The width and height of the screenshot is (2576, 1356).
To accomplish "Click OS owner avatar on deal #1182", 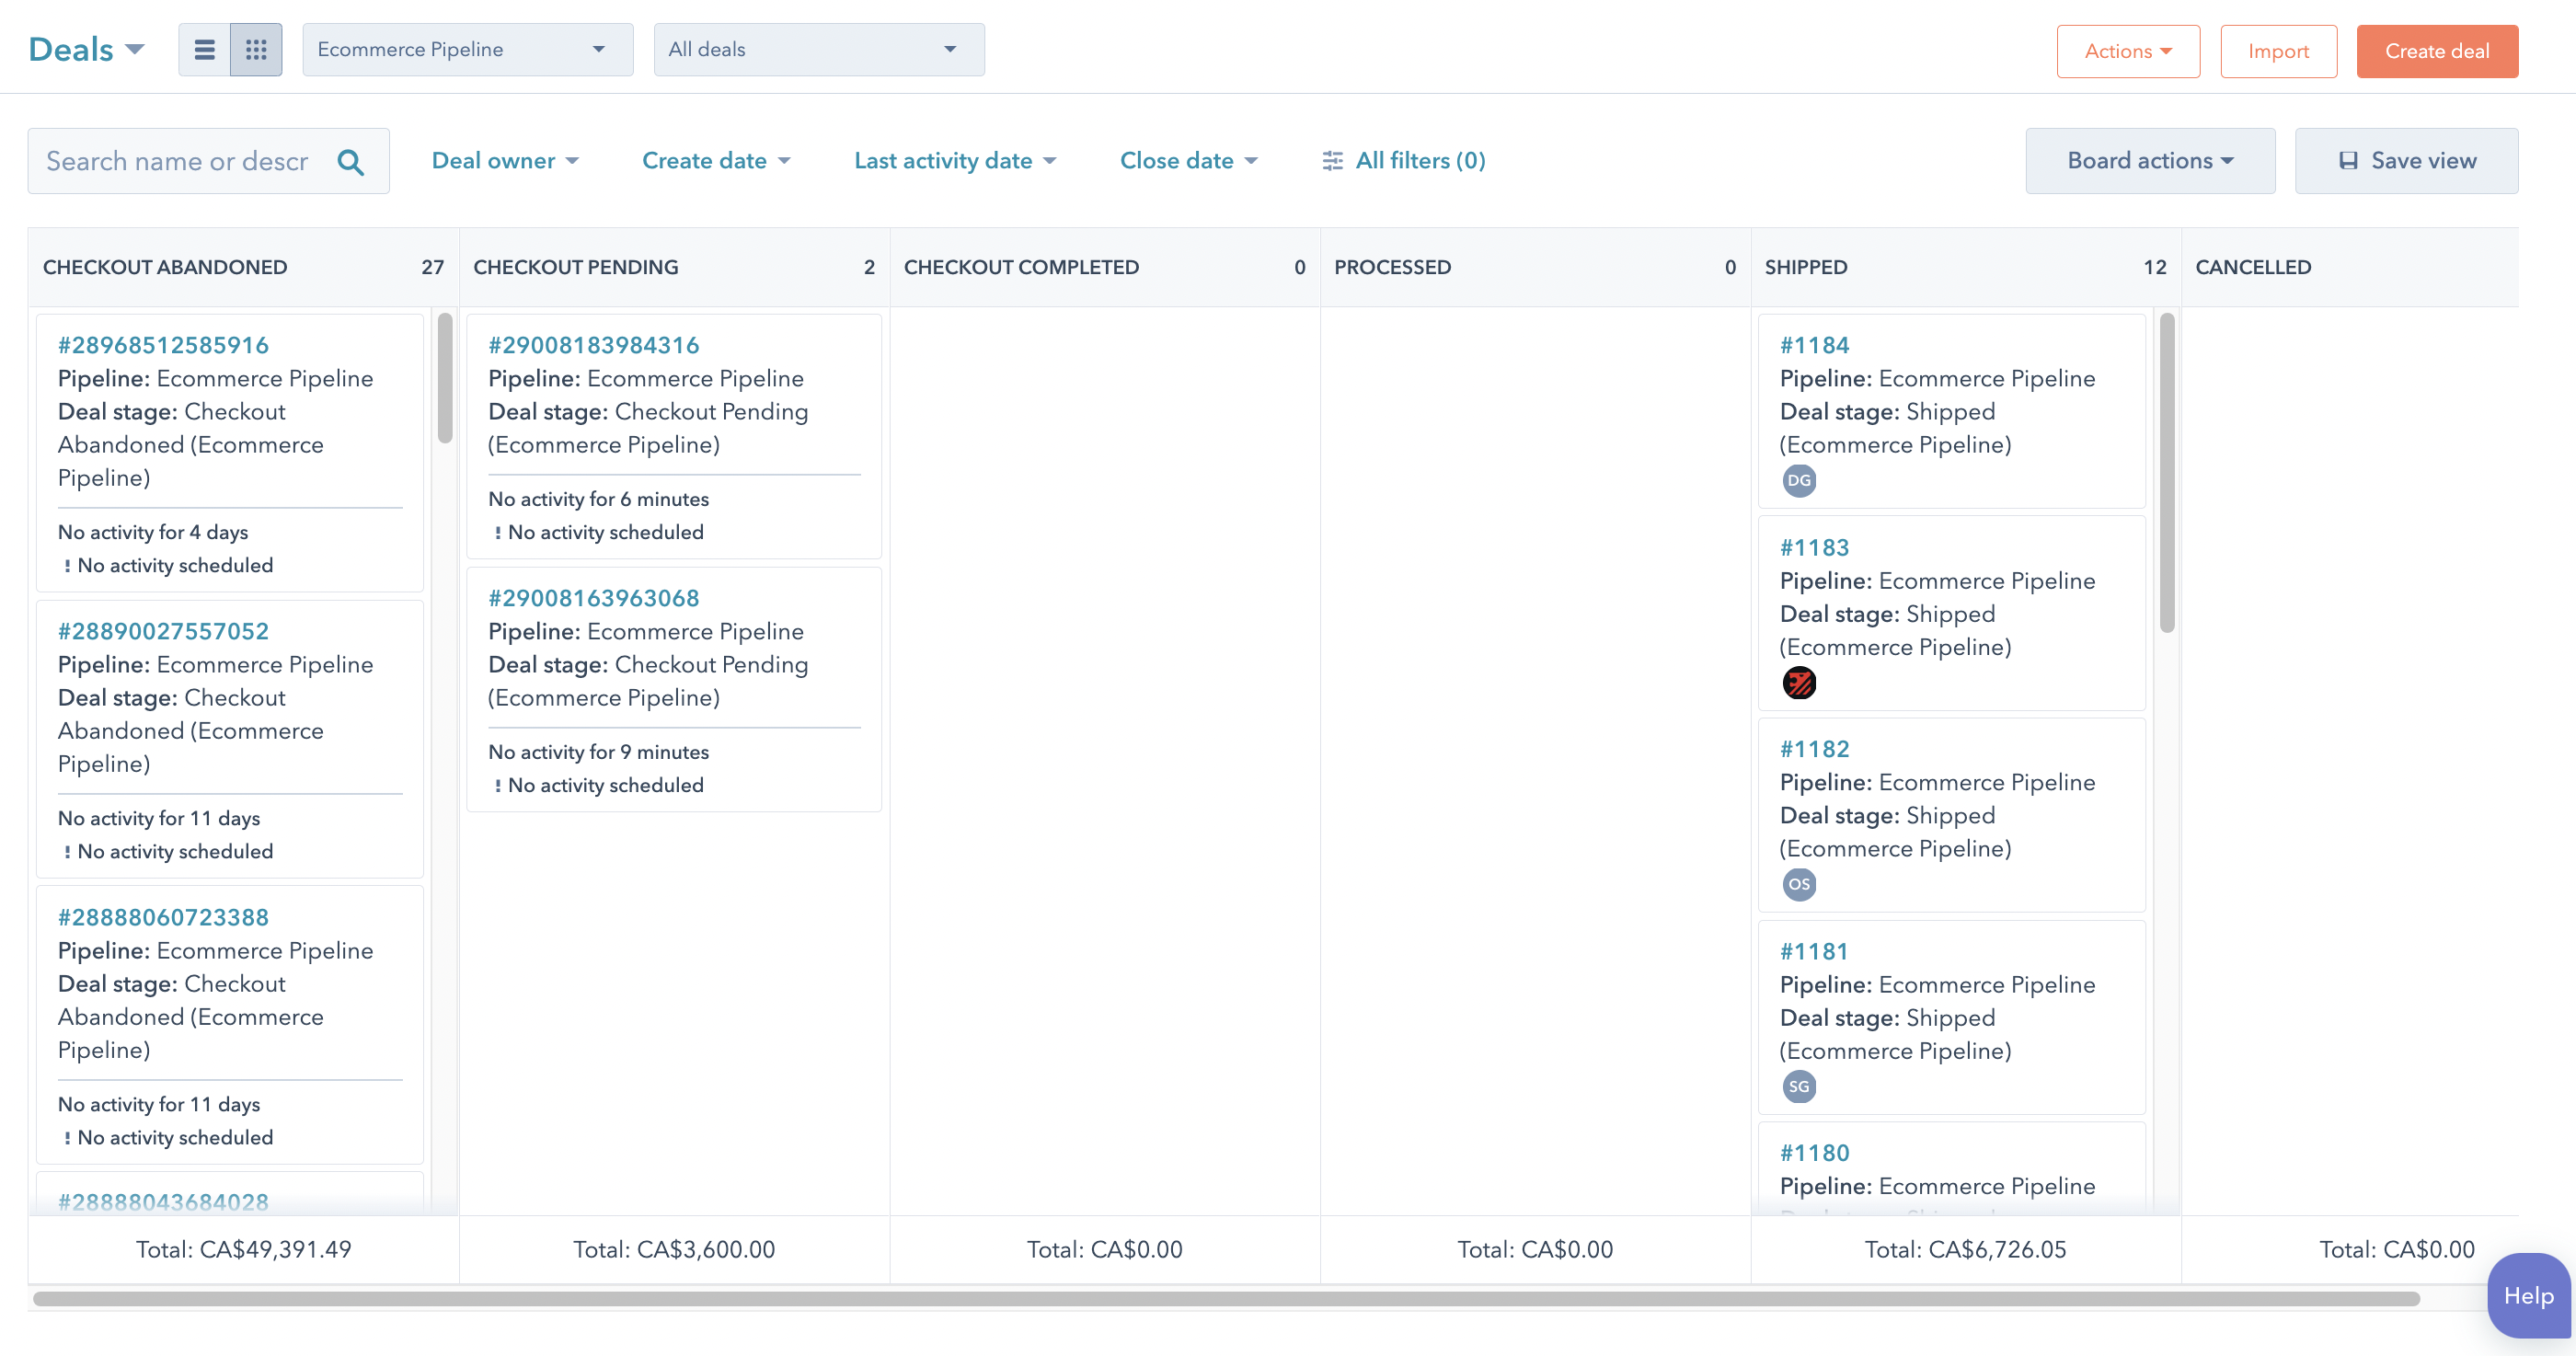I will [1799, 885].
